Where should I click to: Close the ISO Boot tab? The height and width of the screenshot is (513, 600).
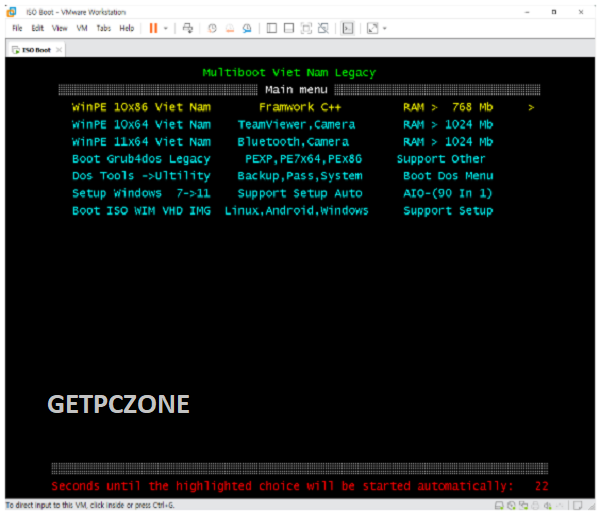click(59, 49)
